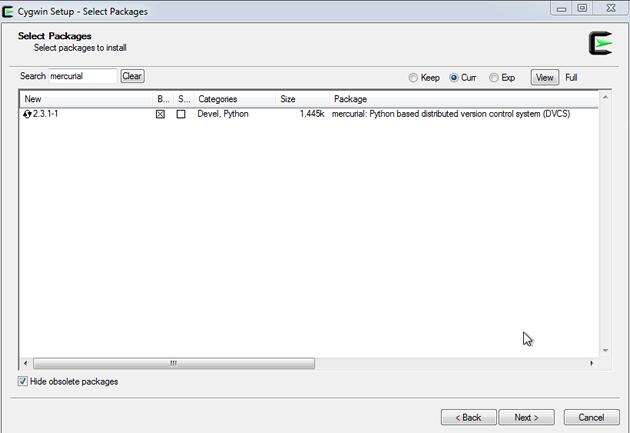Viewport: 630px width, 433px height.
Task: Click the S... column header
Action: tap(184, 99)
